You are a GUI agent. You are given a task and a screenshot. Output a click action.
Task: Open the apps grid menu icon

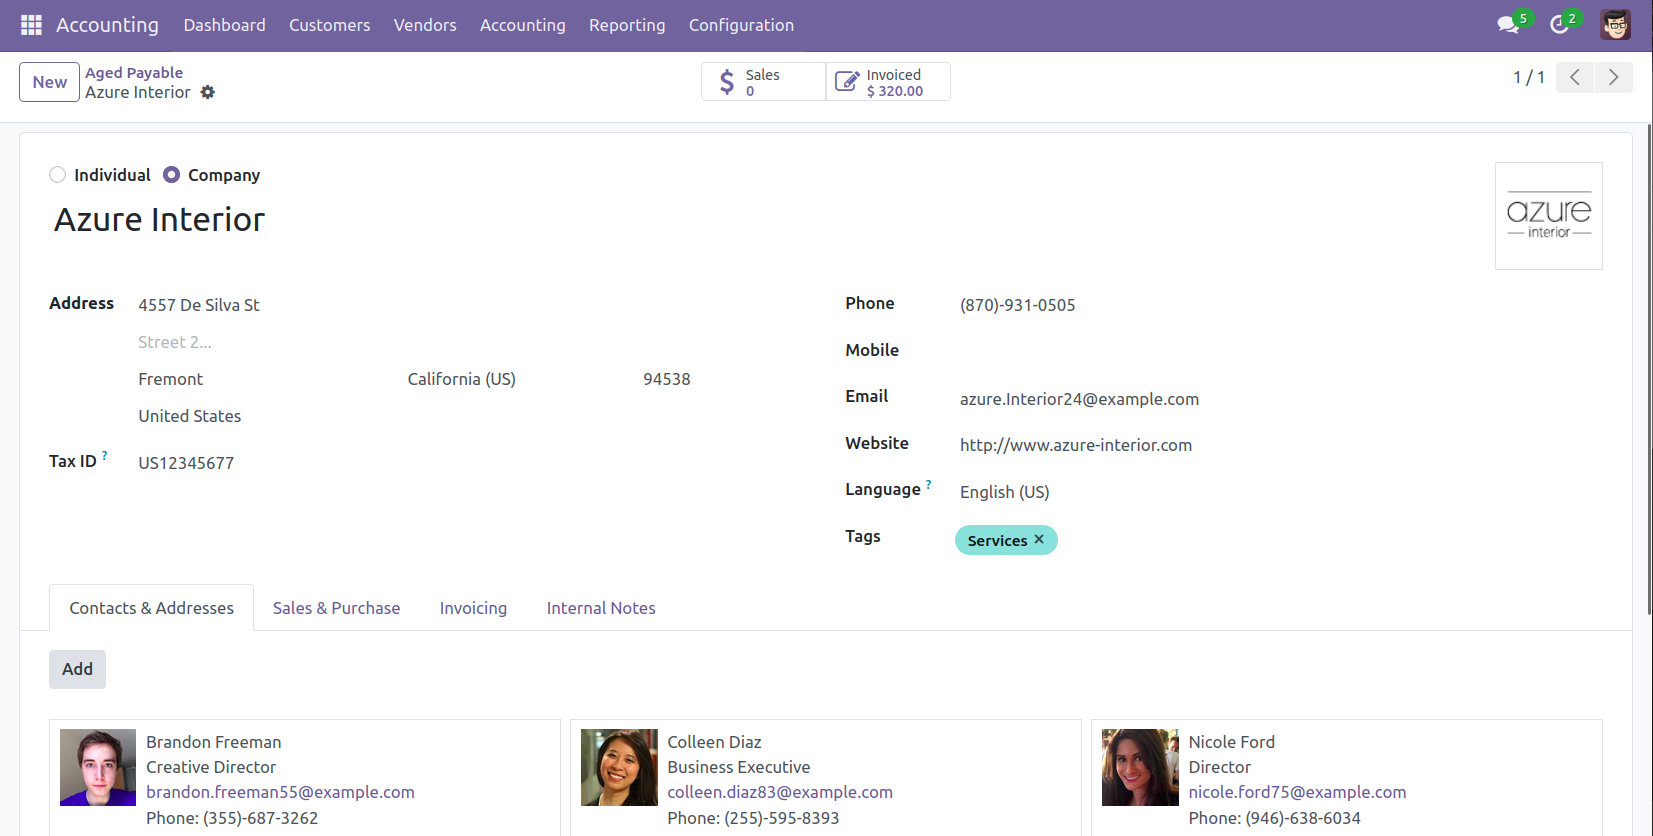31,25
